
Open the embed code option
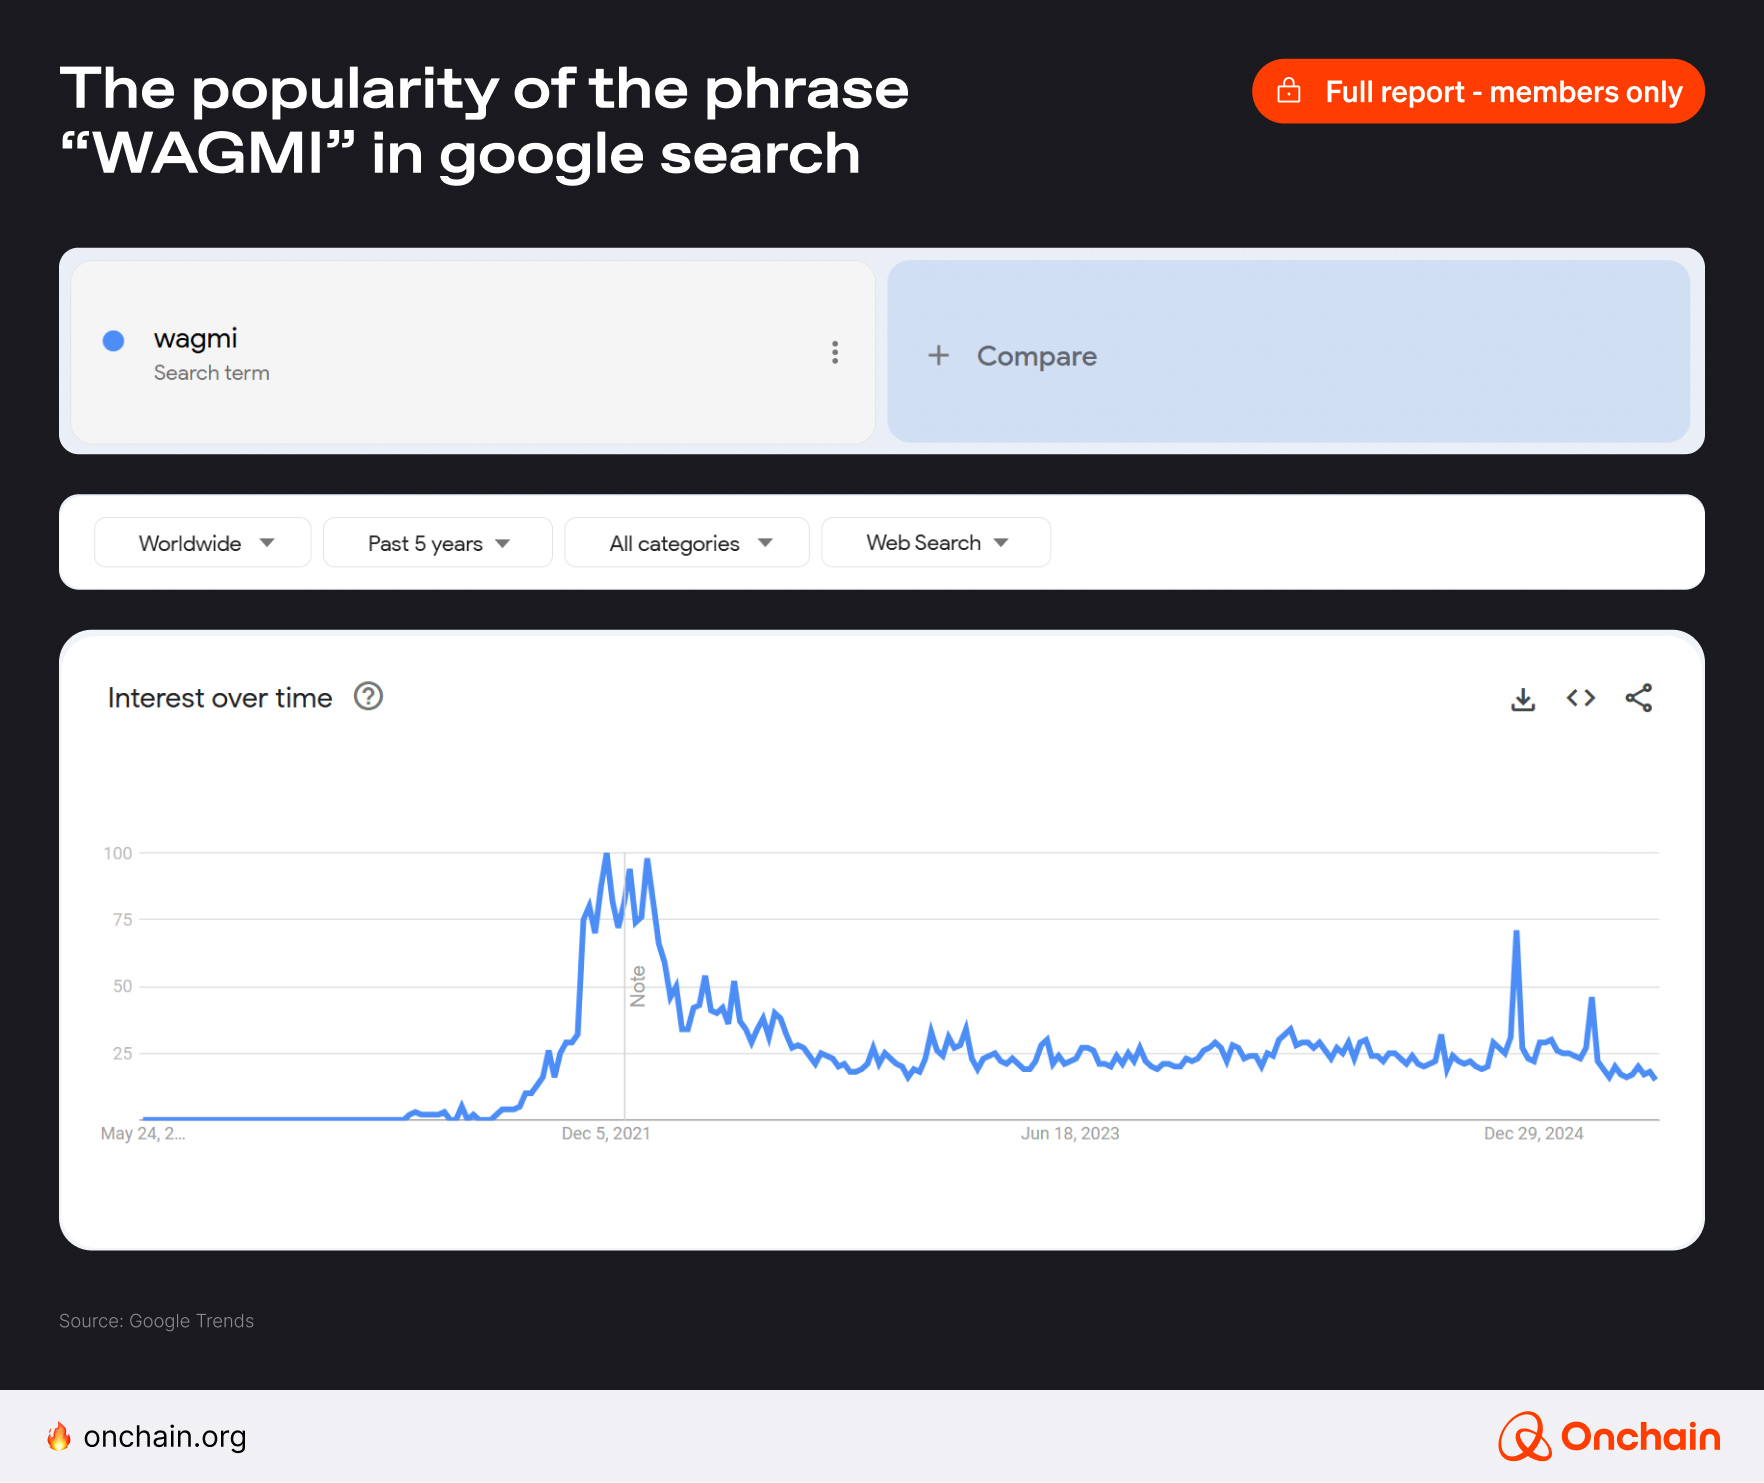click(x=1580, y=698)
